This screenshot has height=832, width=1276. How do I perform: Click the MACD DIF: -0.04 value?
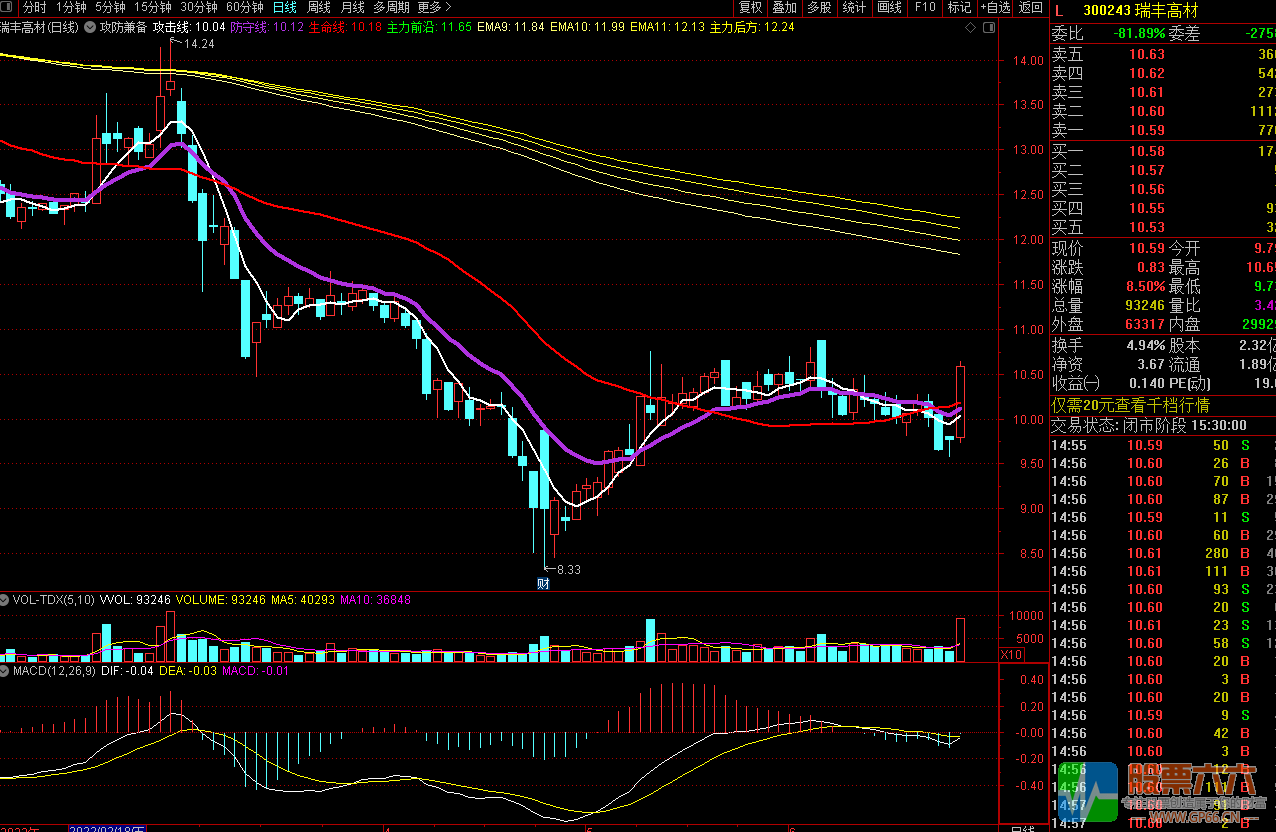coord(126,671)
